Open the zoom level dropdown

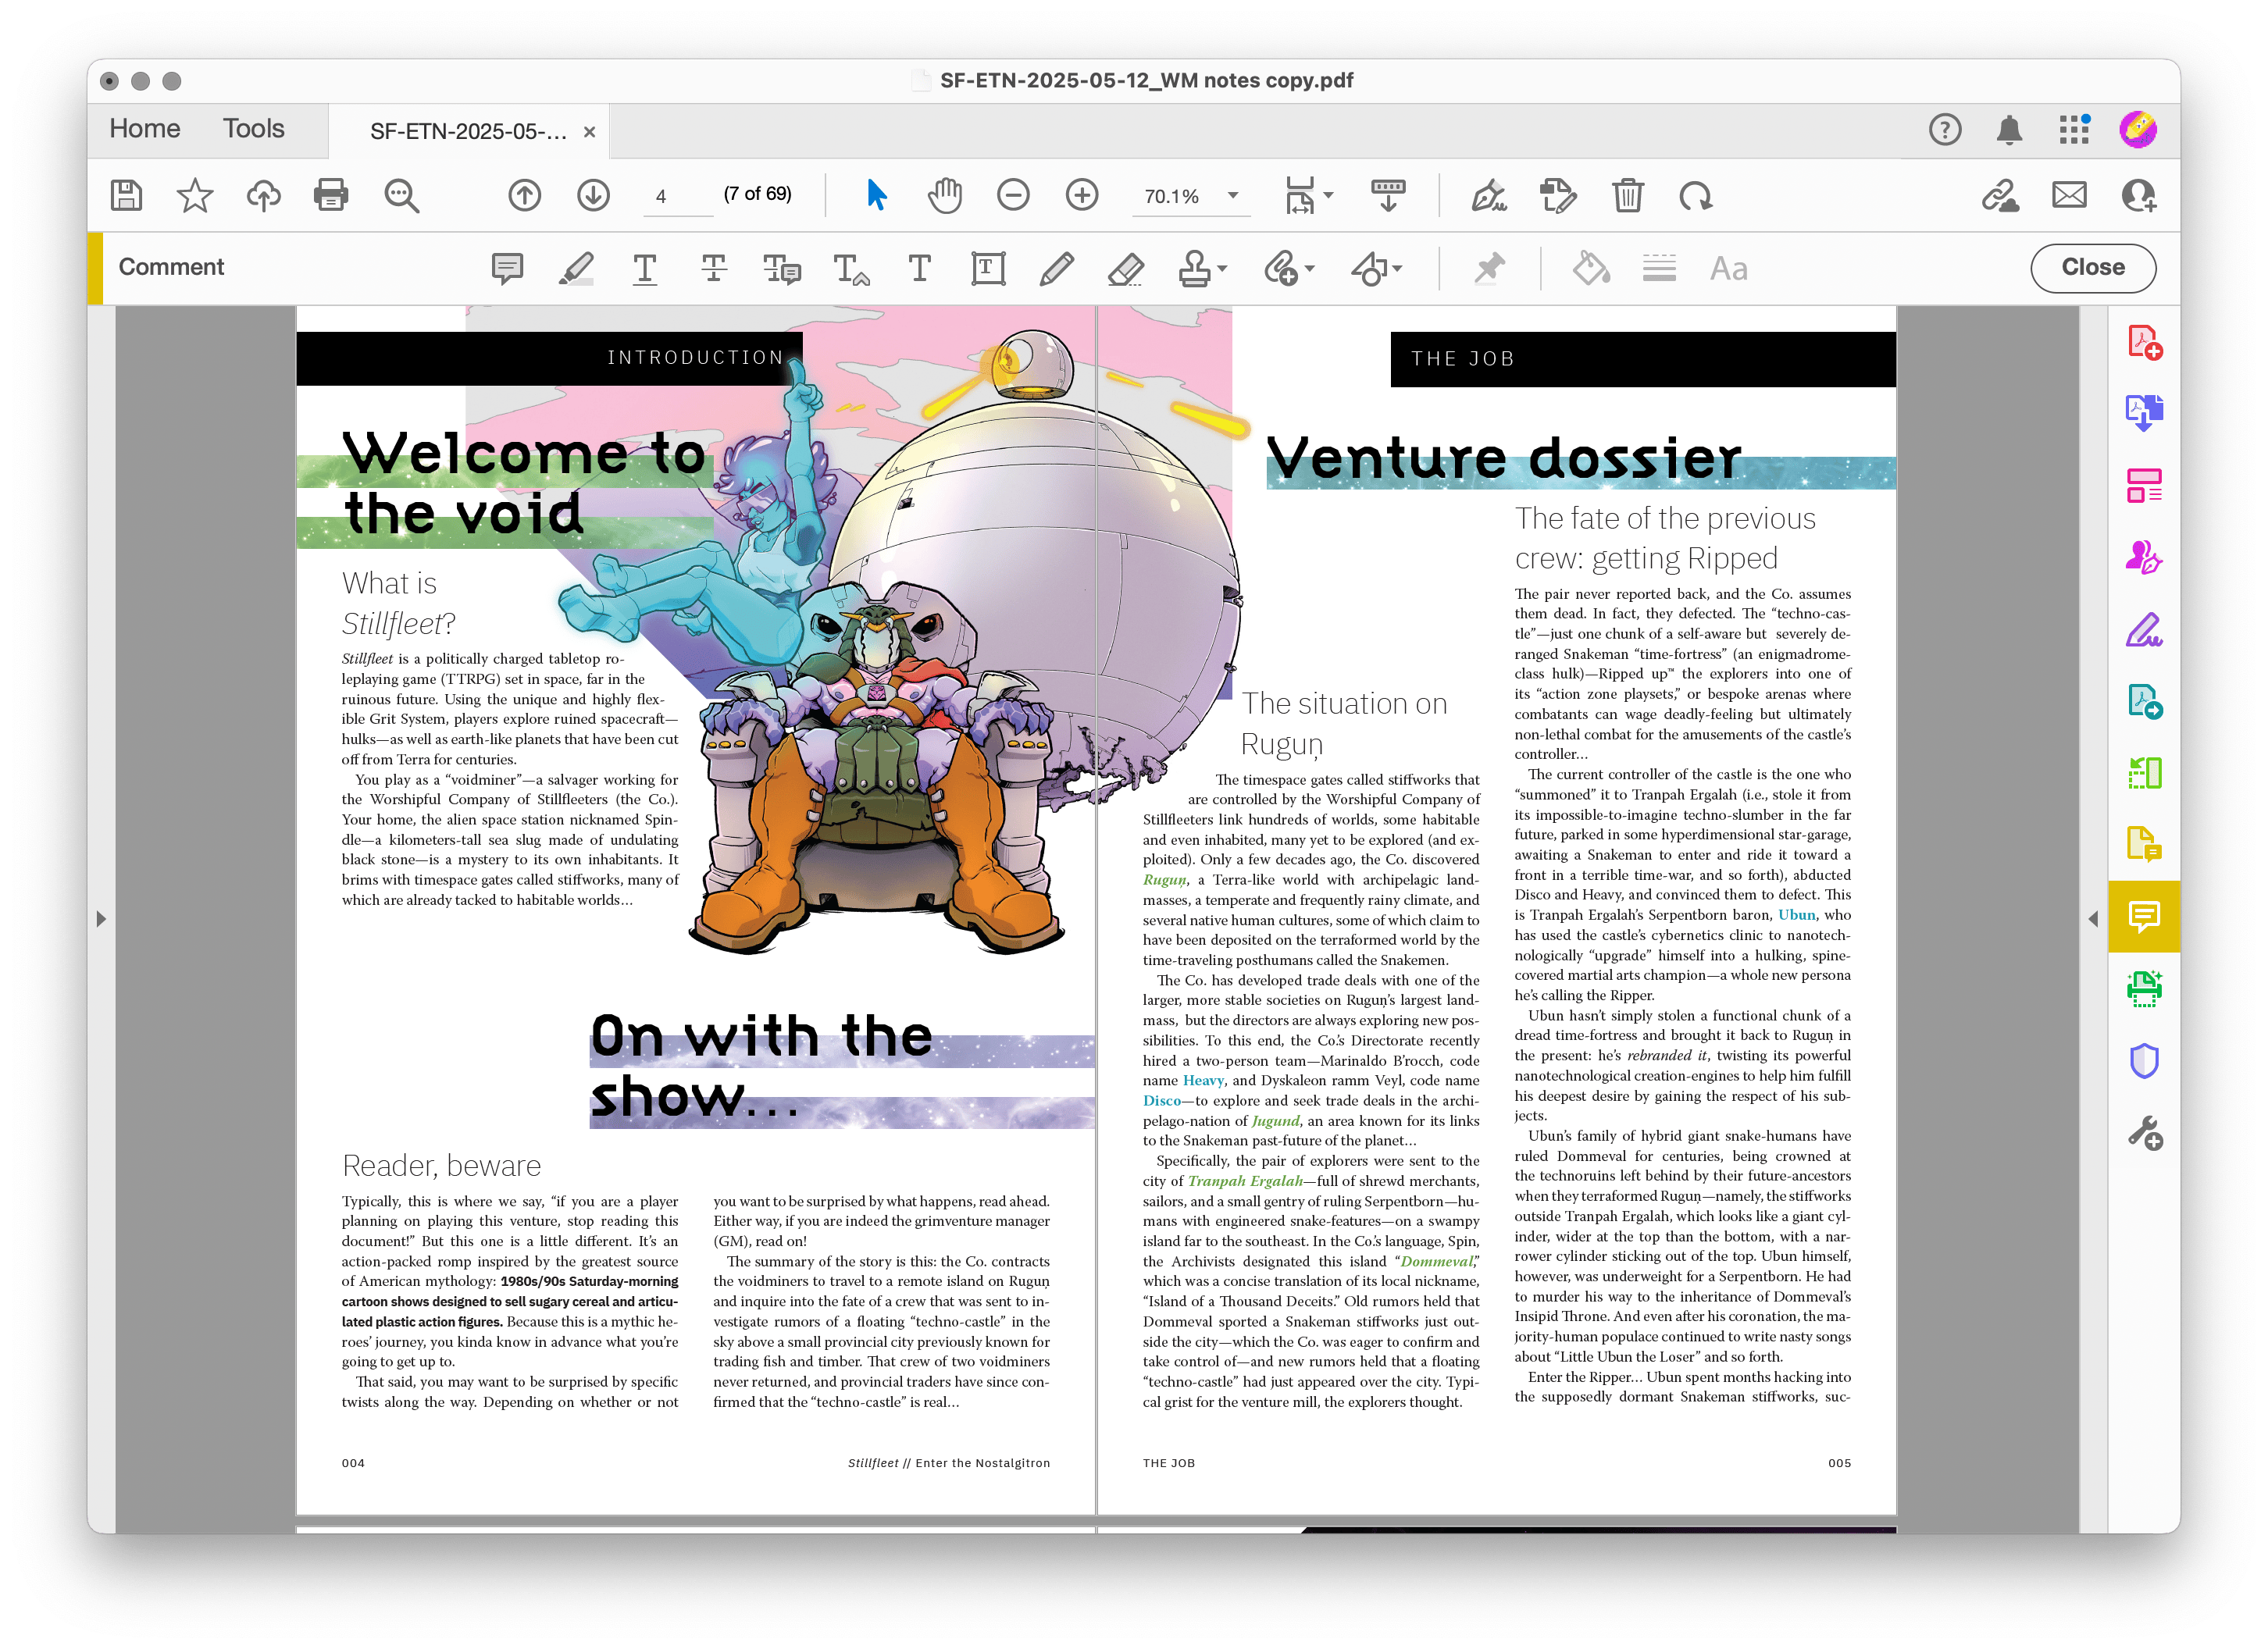pos(1233,196)
